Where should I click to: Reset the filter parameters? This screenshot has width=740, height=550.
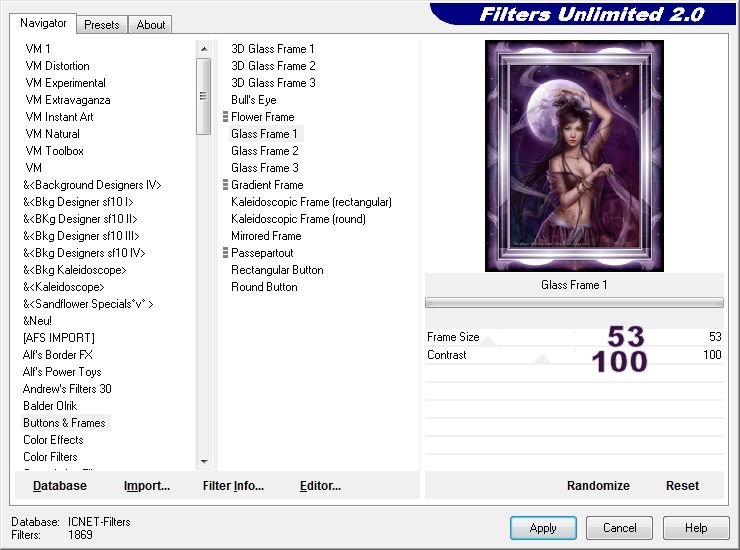click(682, 486)
